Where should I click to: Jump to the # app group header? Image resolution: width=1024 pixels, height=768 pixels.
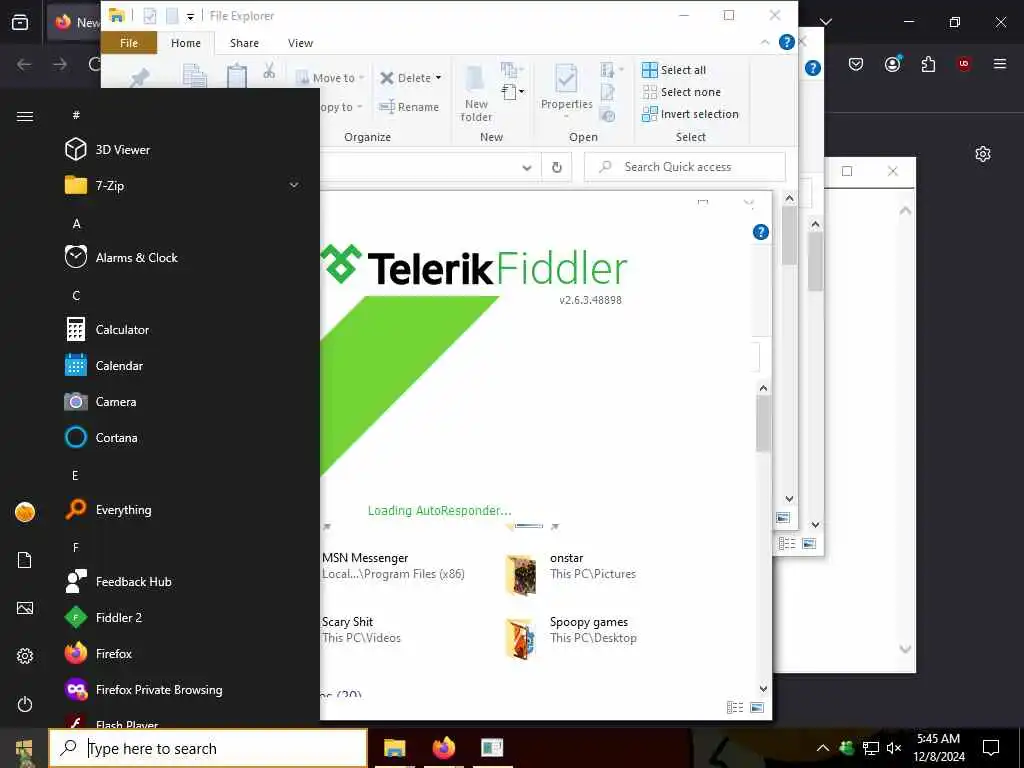tap(76, 115)
